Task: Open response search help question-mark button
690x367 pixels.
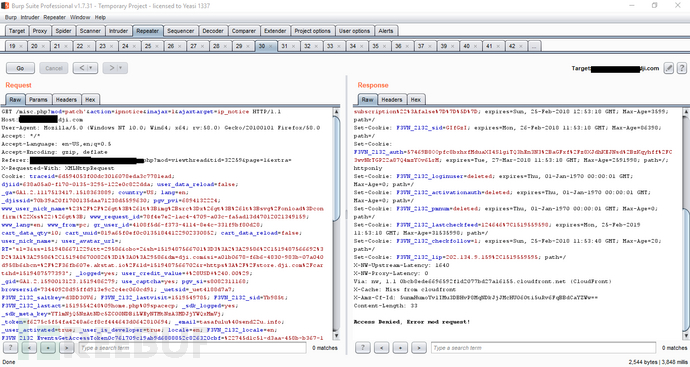Action: click(363, 348)
